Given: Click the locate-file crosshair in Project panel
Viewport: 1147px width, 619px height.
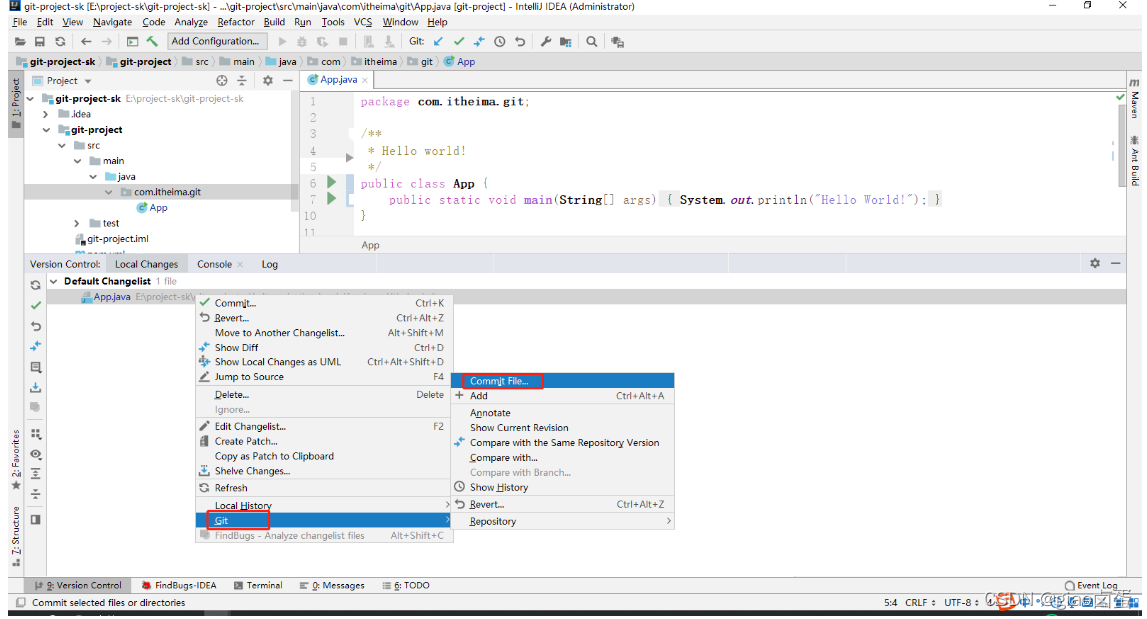Looking at the screenshot, I should (x=222, y=80).
